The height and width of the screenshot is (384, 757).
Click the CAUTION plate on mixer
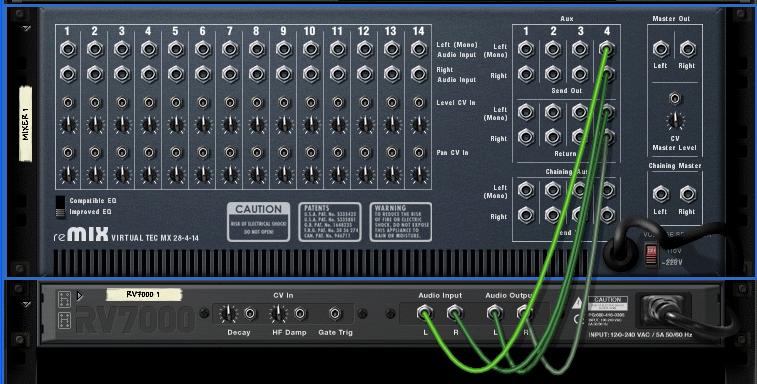(x=258, y=222)
